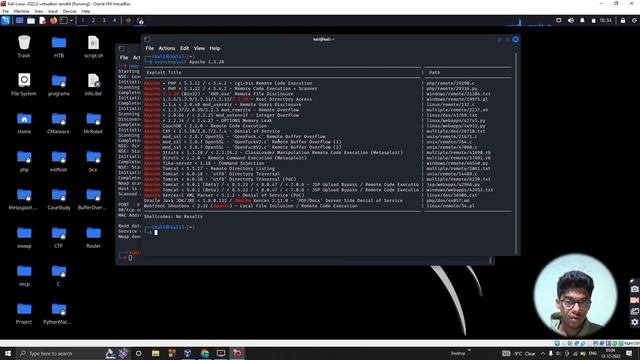Screen dimensions: 640x360
Task: Switch to workspace 3
Action: point(104,20)
